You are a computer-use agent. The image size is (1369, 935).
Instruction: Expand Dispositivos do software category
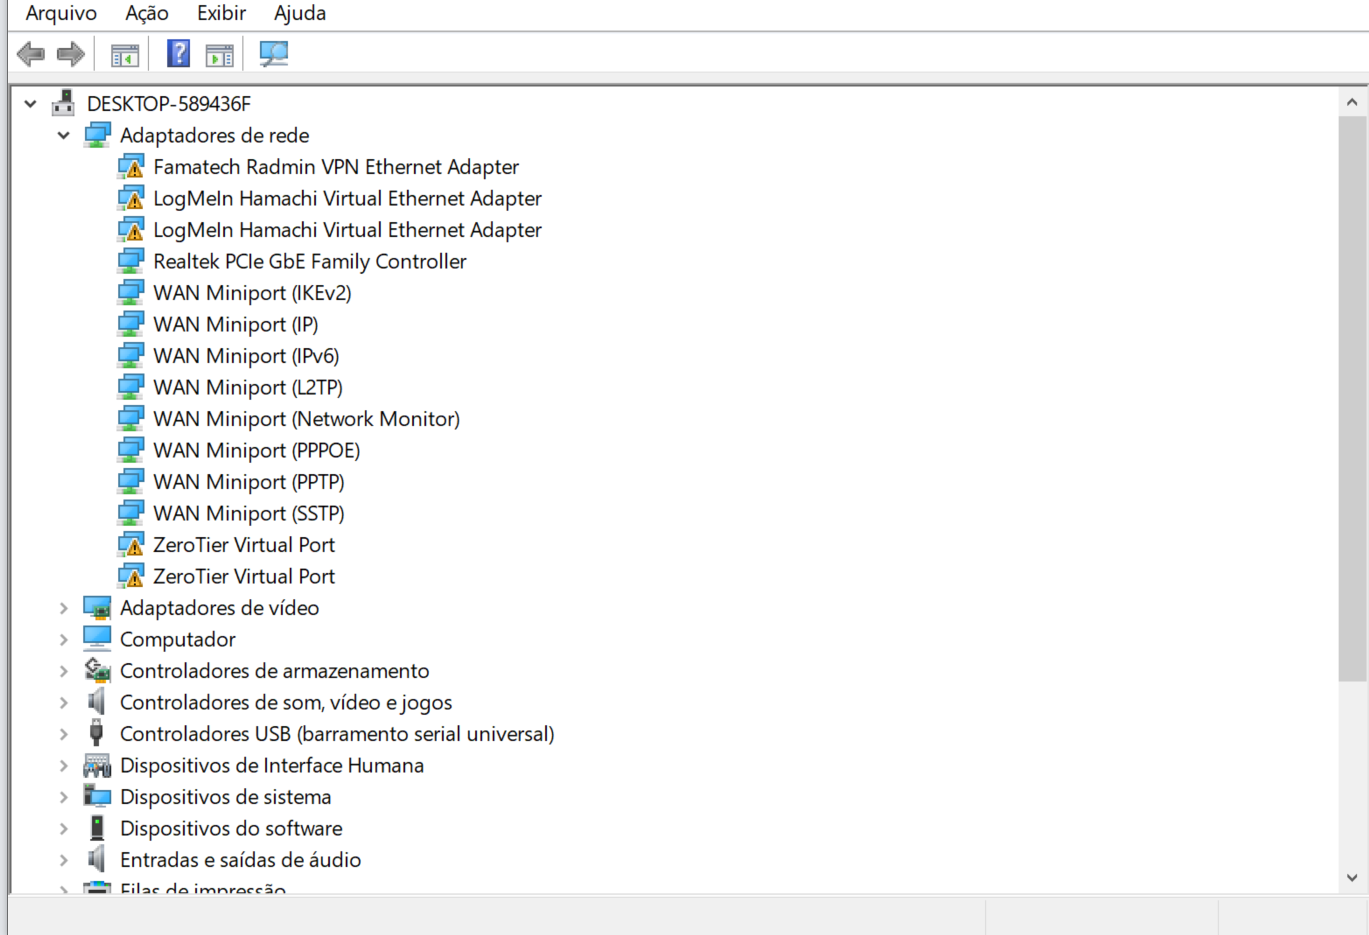point(64,828)
